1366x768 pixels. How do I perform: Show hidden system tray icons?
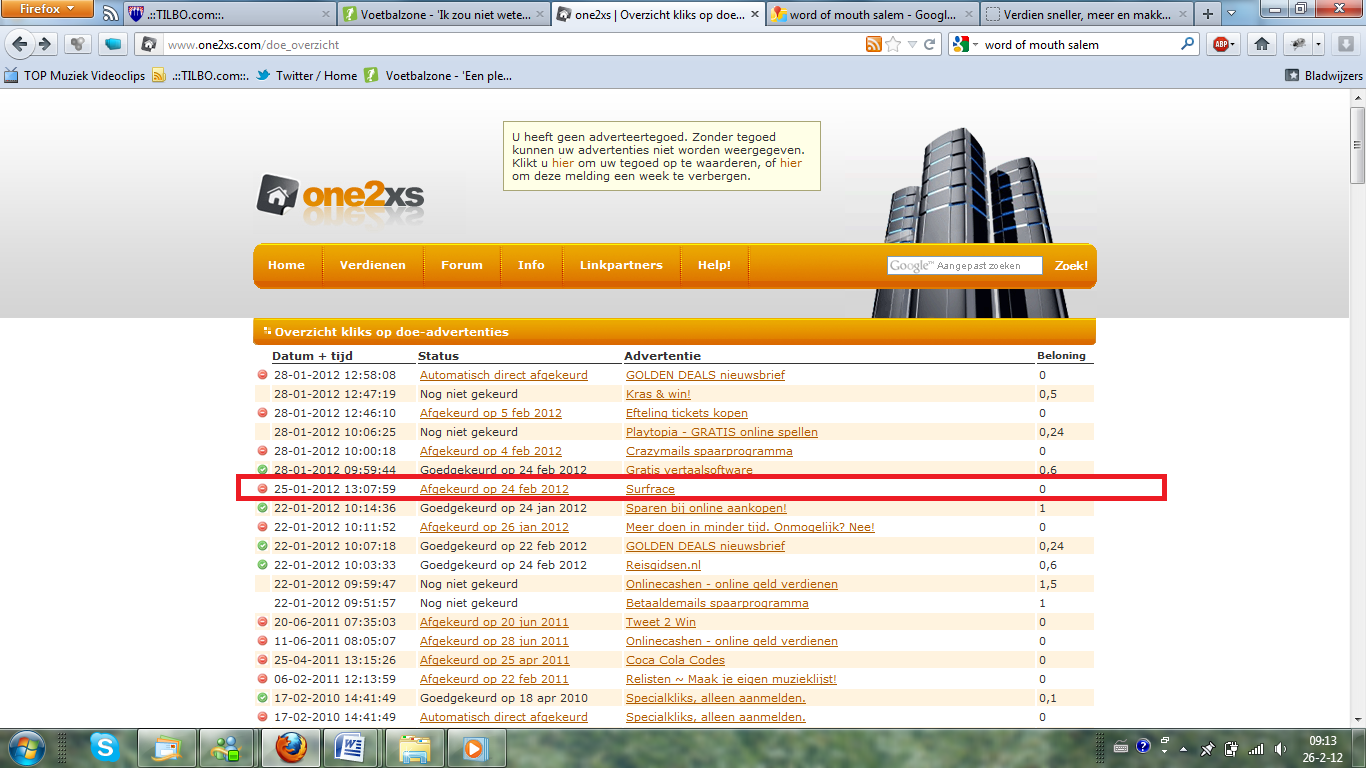(x=1185, y=748)
